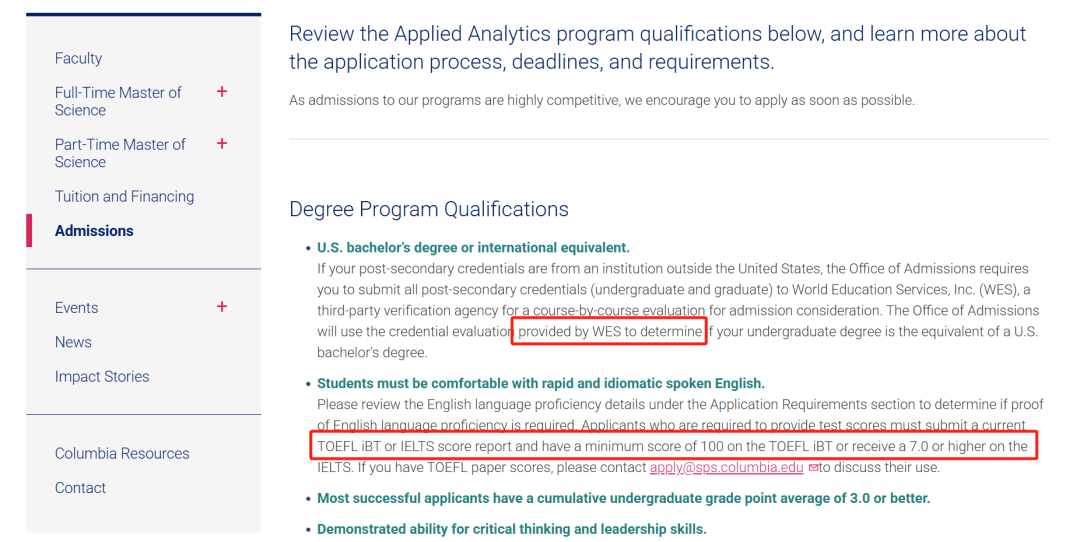
Task: Click the grade point average requirement line
Action: coord(623,498)
